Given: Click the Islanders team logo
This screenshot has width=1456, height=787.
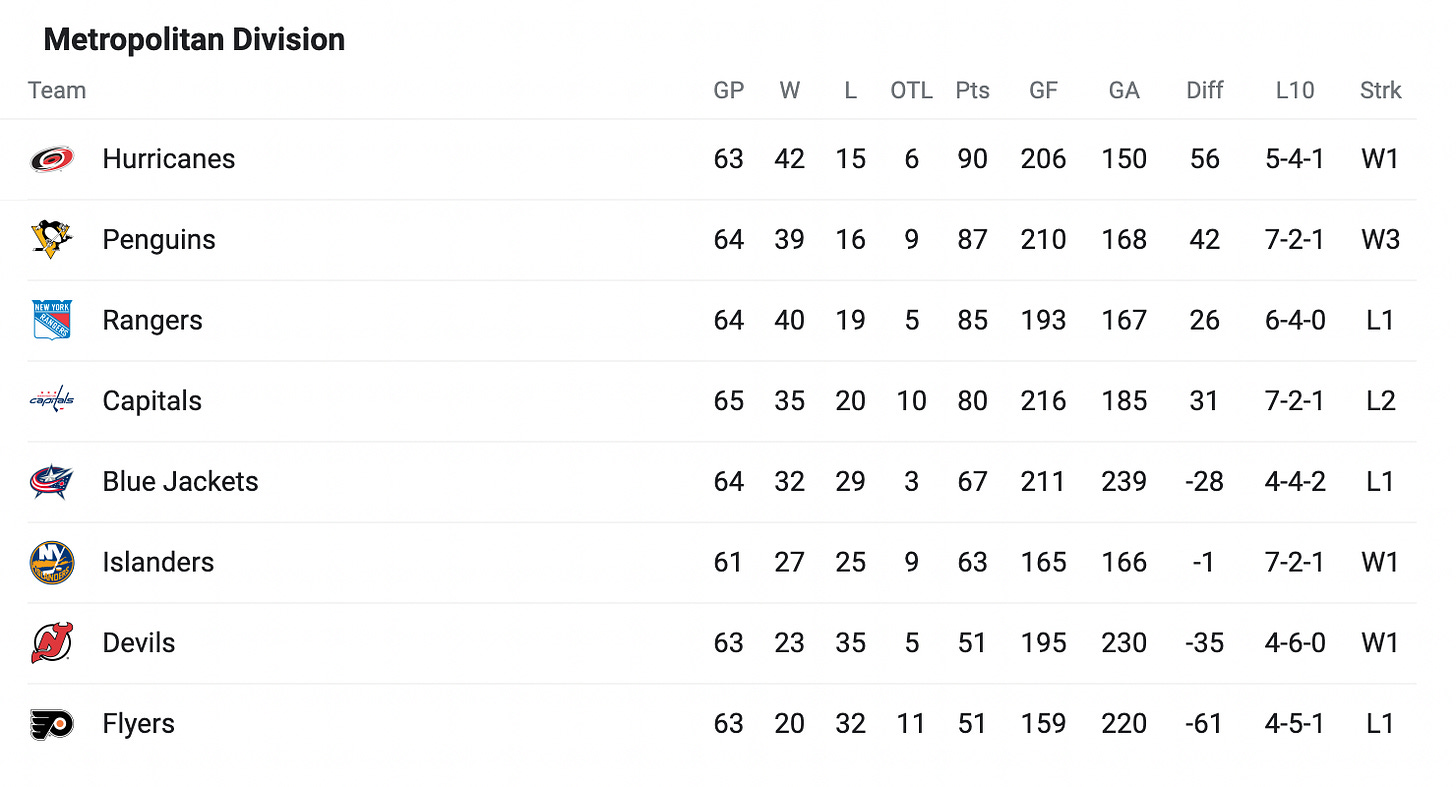Looking at the screenshot, I should [x=51, y=563].
